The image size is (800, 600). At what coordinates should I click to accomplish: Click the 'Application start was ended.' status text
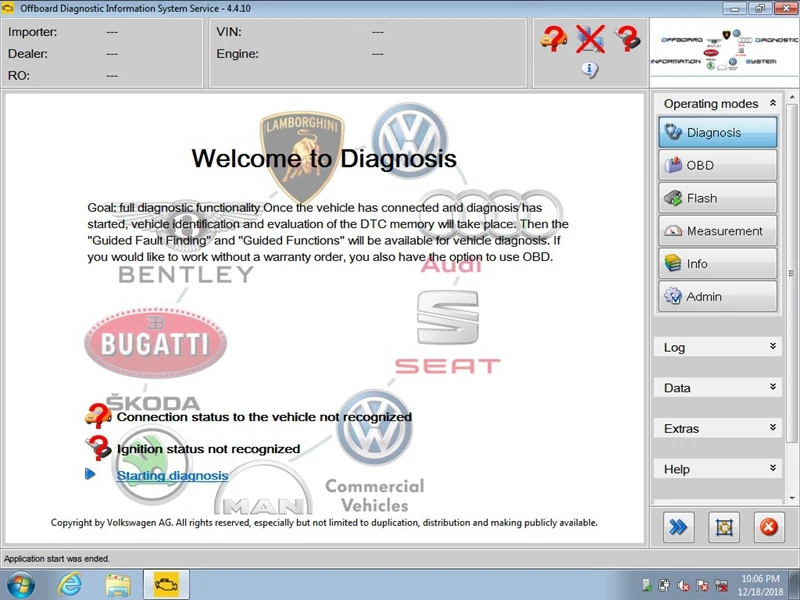[57, 559]
